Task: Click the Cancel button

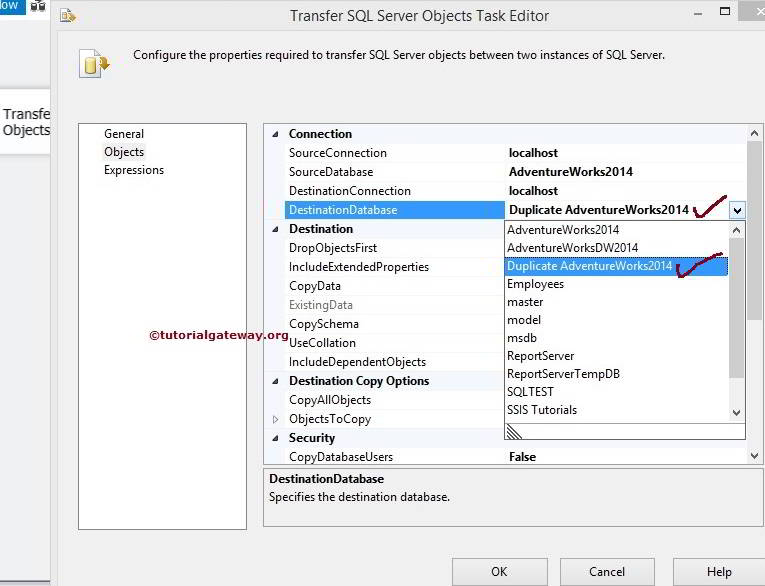Action: [607, 572]
